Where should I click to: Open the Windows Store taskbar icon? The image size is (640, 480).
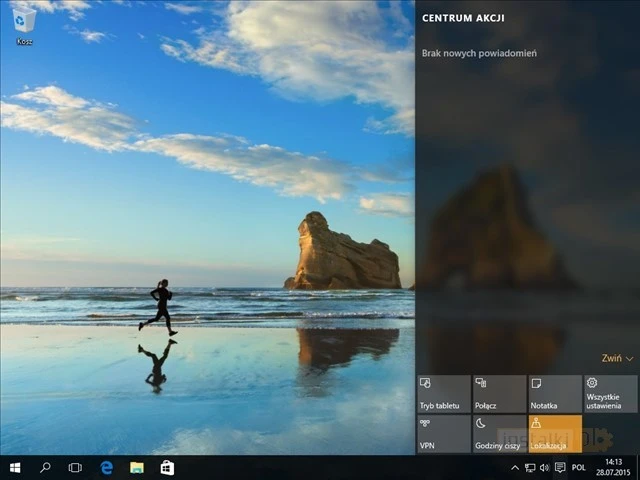pyautogui.click(x=167, y=467)
